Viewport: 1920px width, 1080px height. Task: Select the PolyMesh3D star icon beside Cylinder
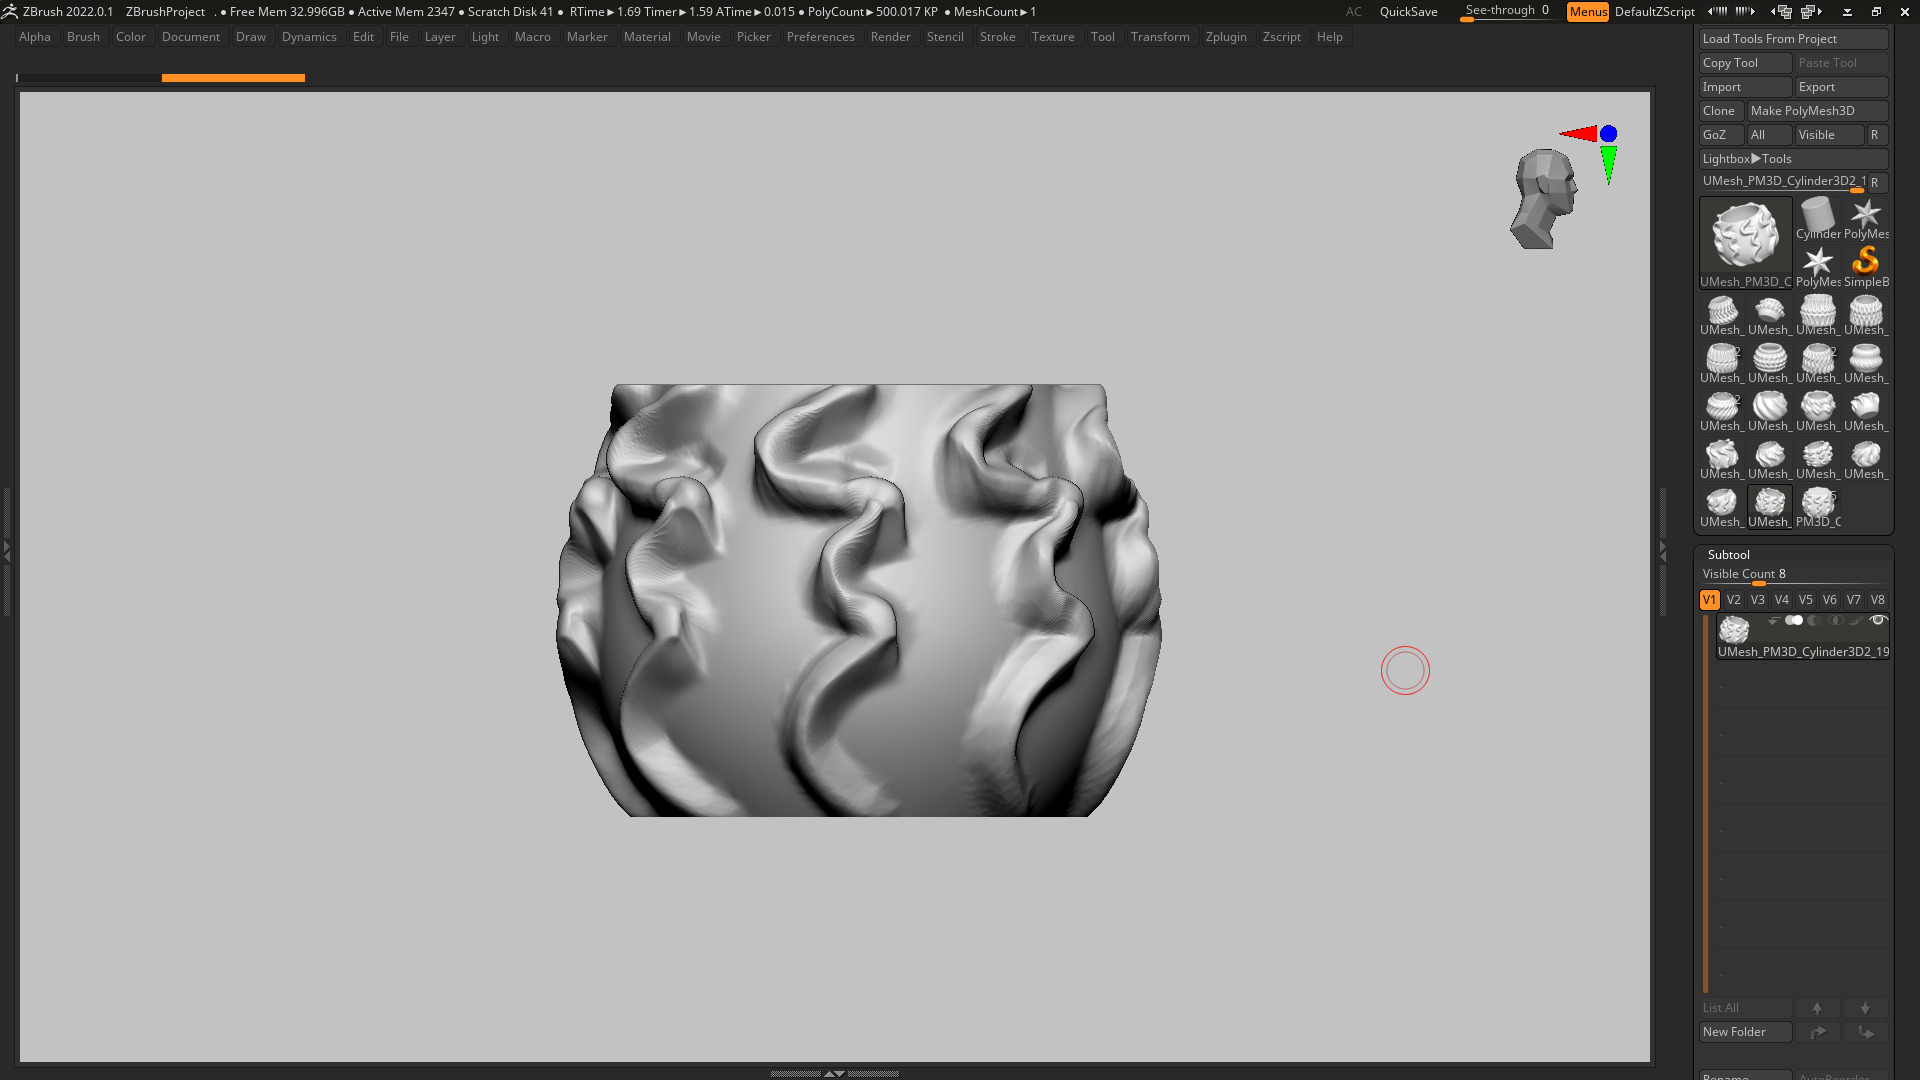coord(1865,218)
